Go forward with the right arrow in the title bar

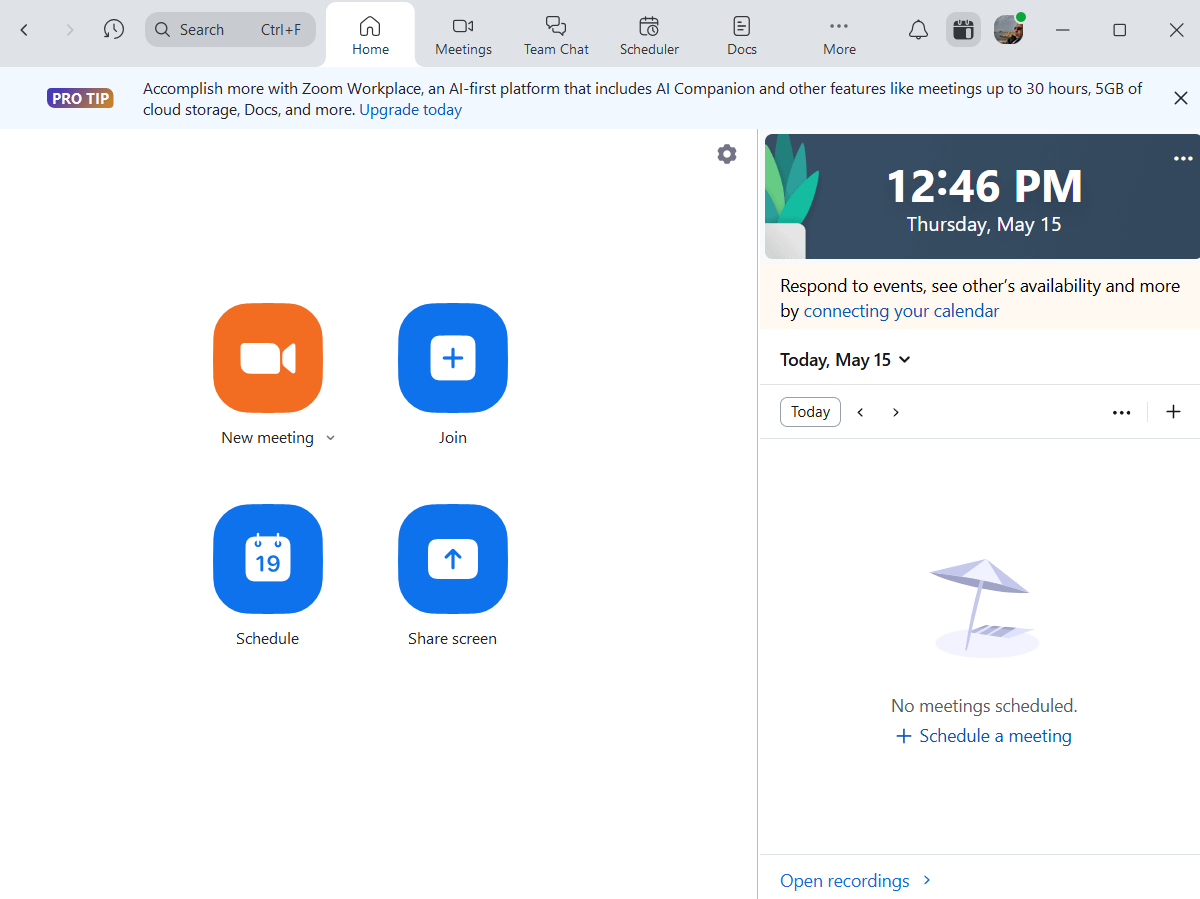(69, 30)
